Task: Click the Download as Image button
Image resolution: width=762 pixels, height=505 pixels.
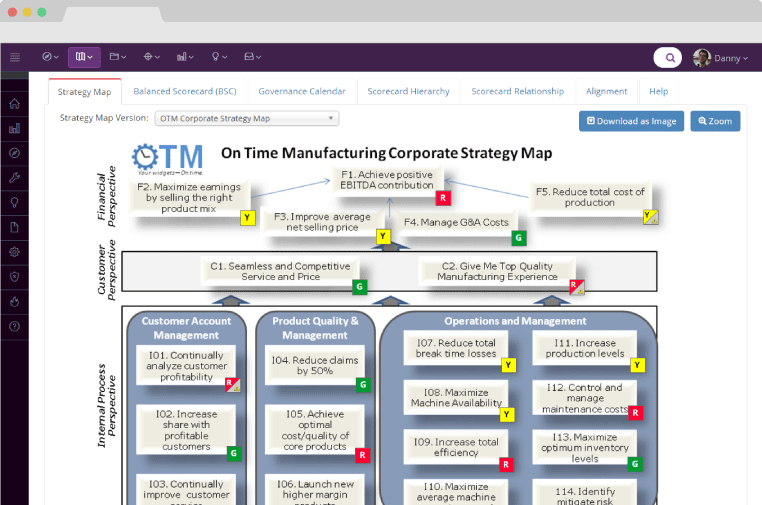Action: 631,121
